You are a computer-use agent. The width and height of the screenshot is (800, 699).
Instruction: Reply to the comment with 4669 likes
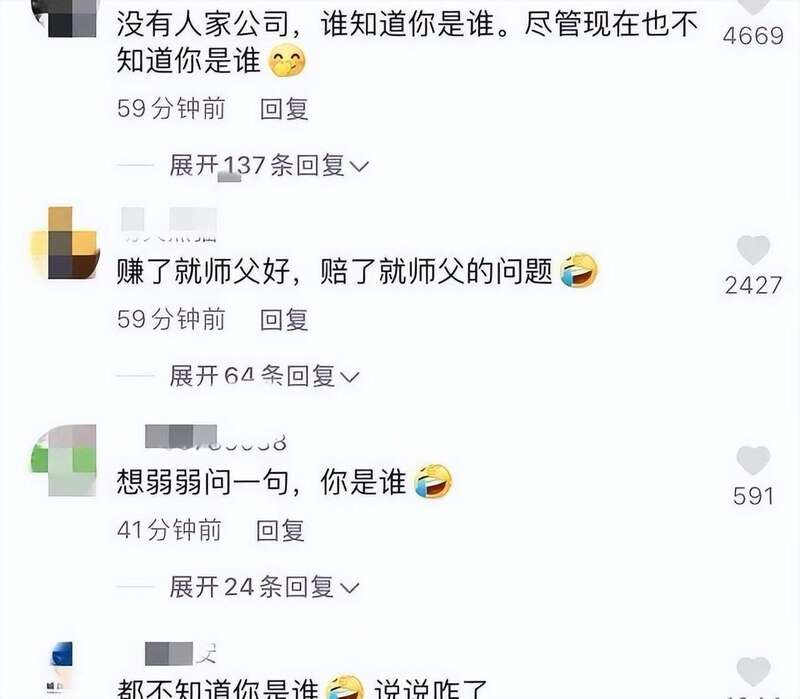click(x=284, y=109)
